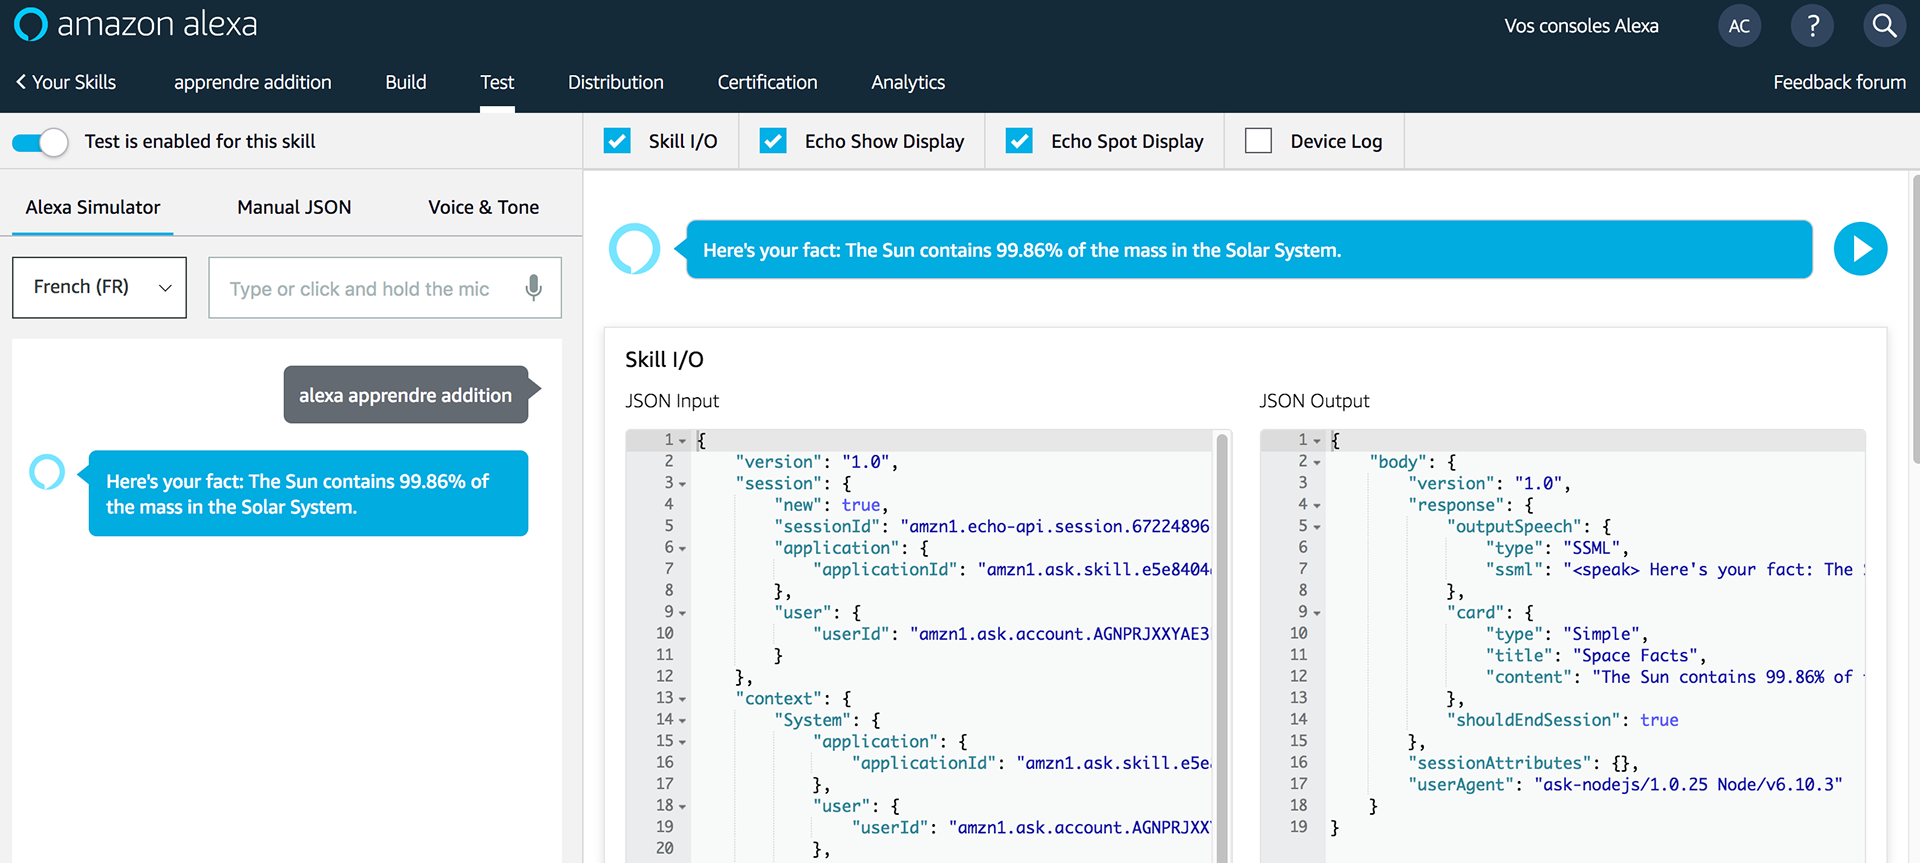Click Alexa ring icon beside left chat response
1920x863 pixels.
[47, 472]
